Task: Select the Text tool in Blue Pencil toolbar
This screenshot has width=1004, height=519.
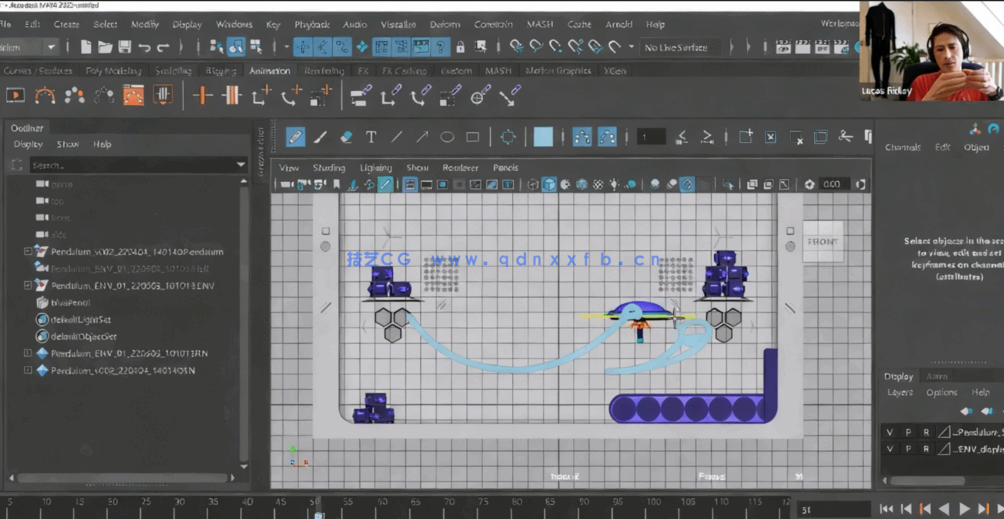Action: (371, 137)
